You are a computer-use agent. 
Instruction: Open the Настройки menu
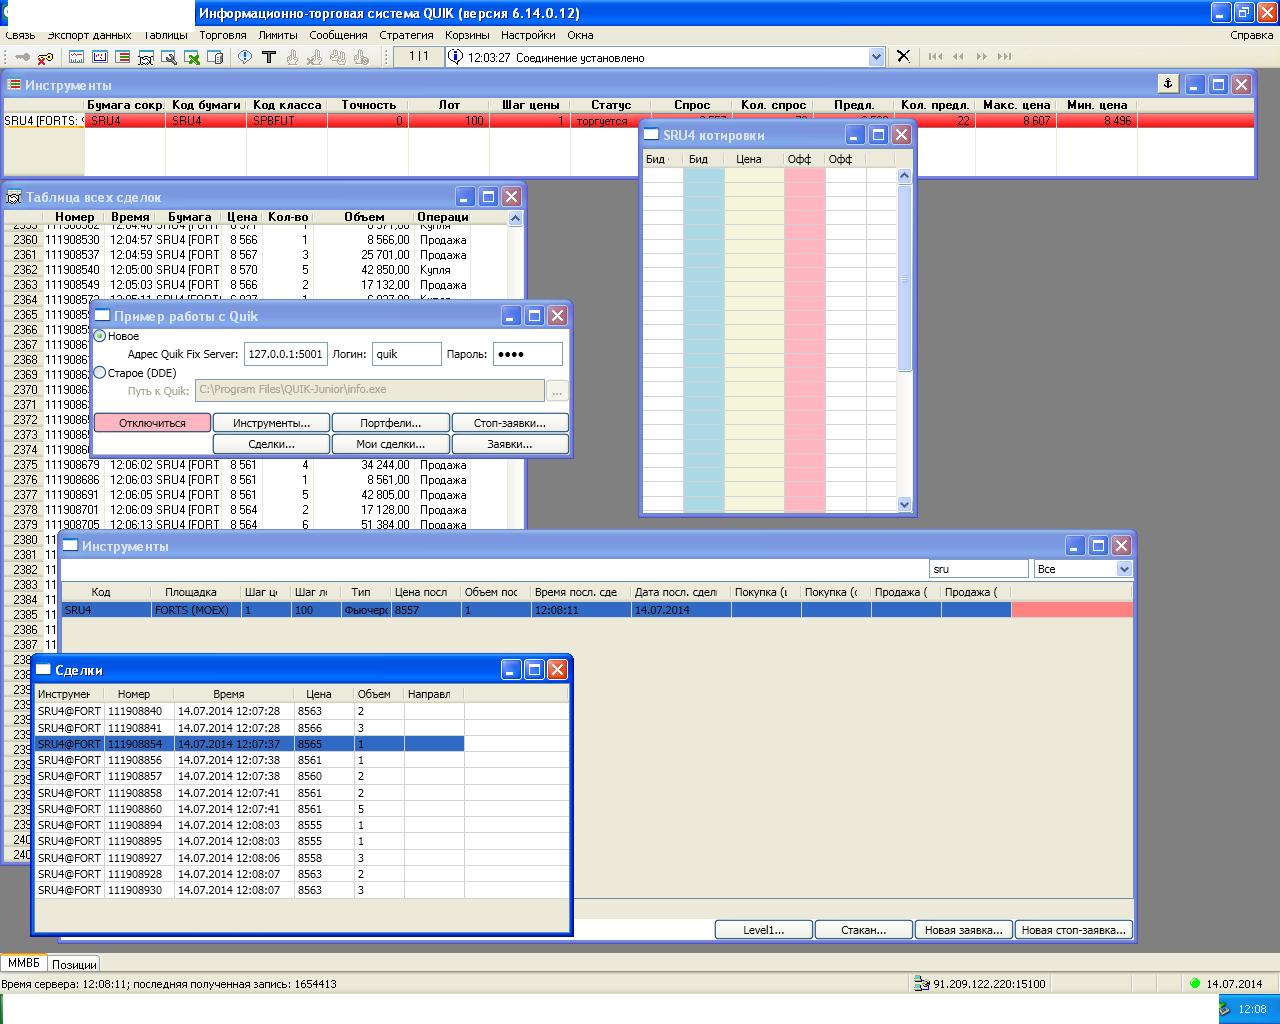coord(528,35)
